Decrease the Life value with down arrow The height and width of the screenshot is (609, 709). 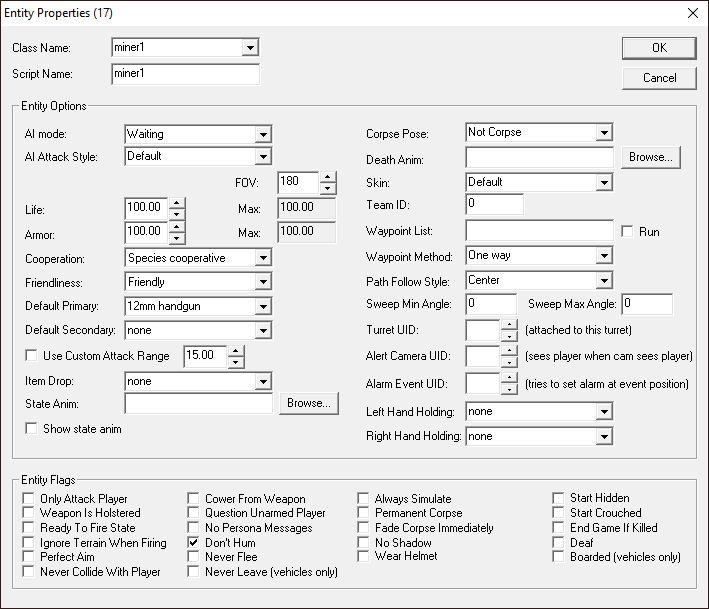pyautogui.click(x=177, y=214)
